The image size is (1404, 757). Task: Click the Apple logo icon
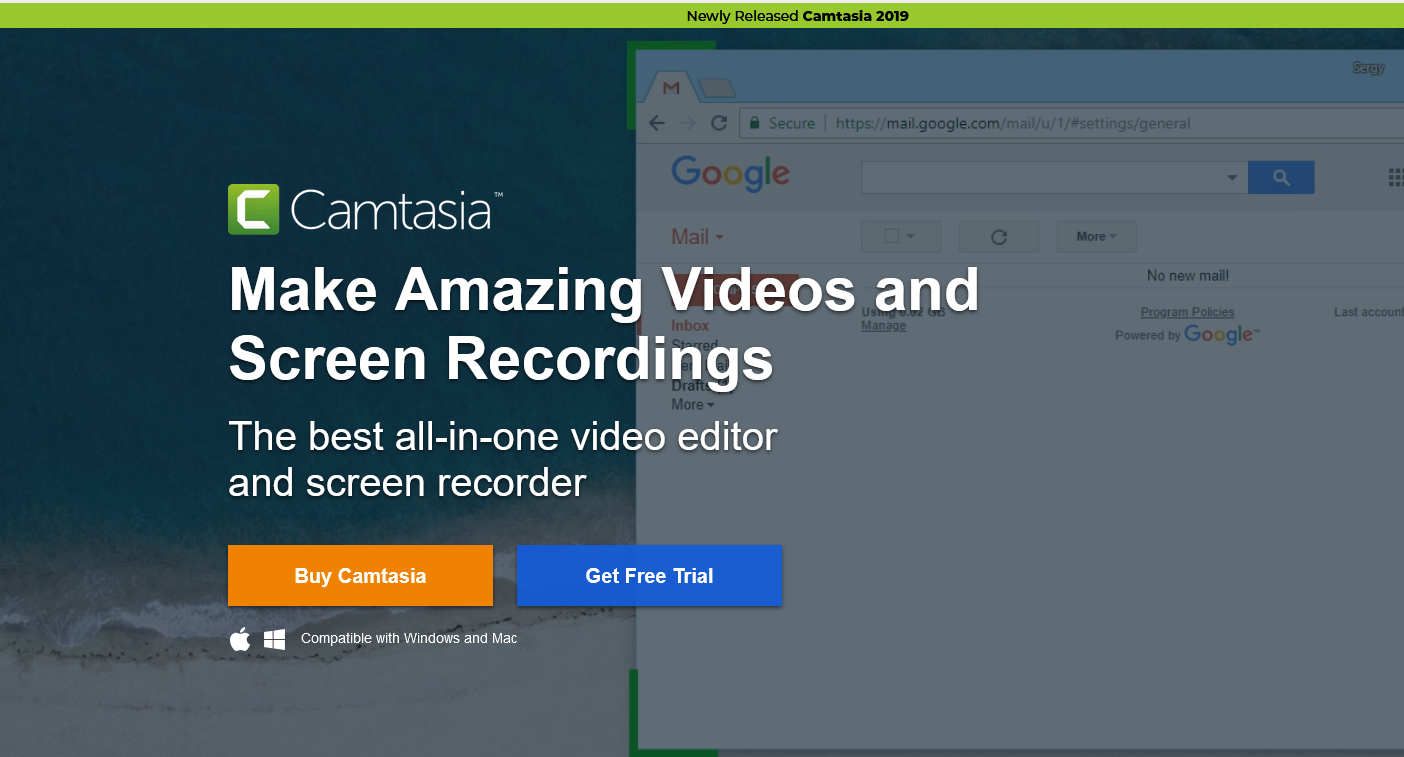coord(240,639)
